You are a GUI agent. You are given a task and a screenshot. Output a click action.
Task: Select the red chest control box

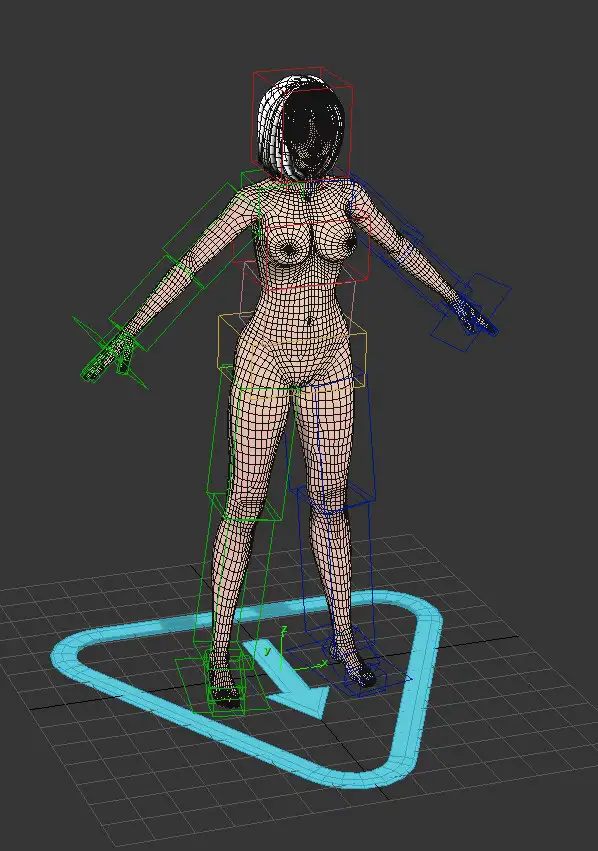point(302,254)
